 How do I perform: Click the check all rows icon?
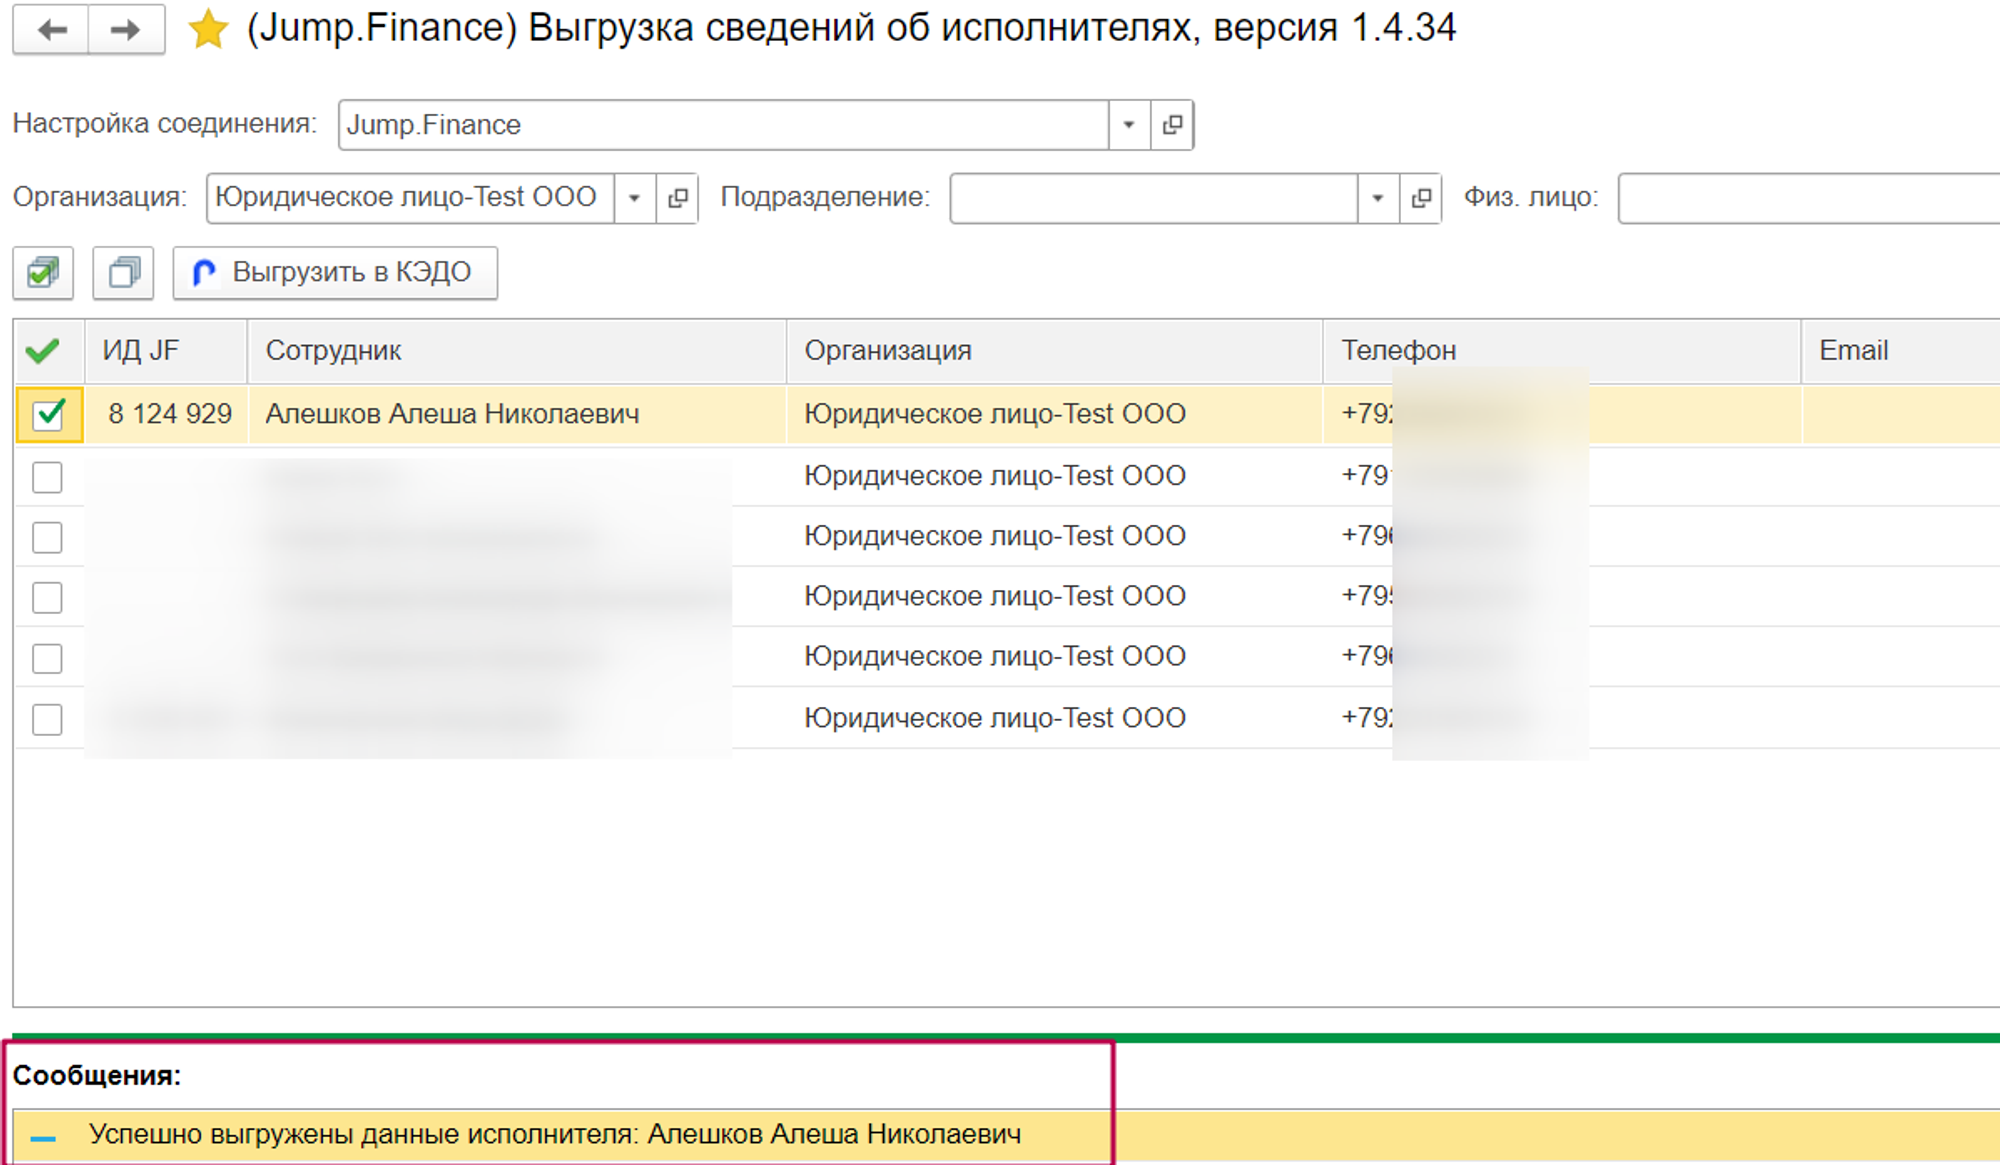click(x=43, y=272)
